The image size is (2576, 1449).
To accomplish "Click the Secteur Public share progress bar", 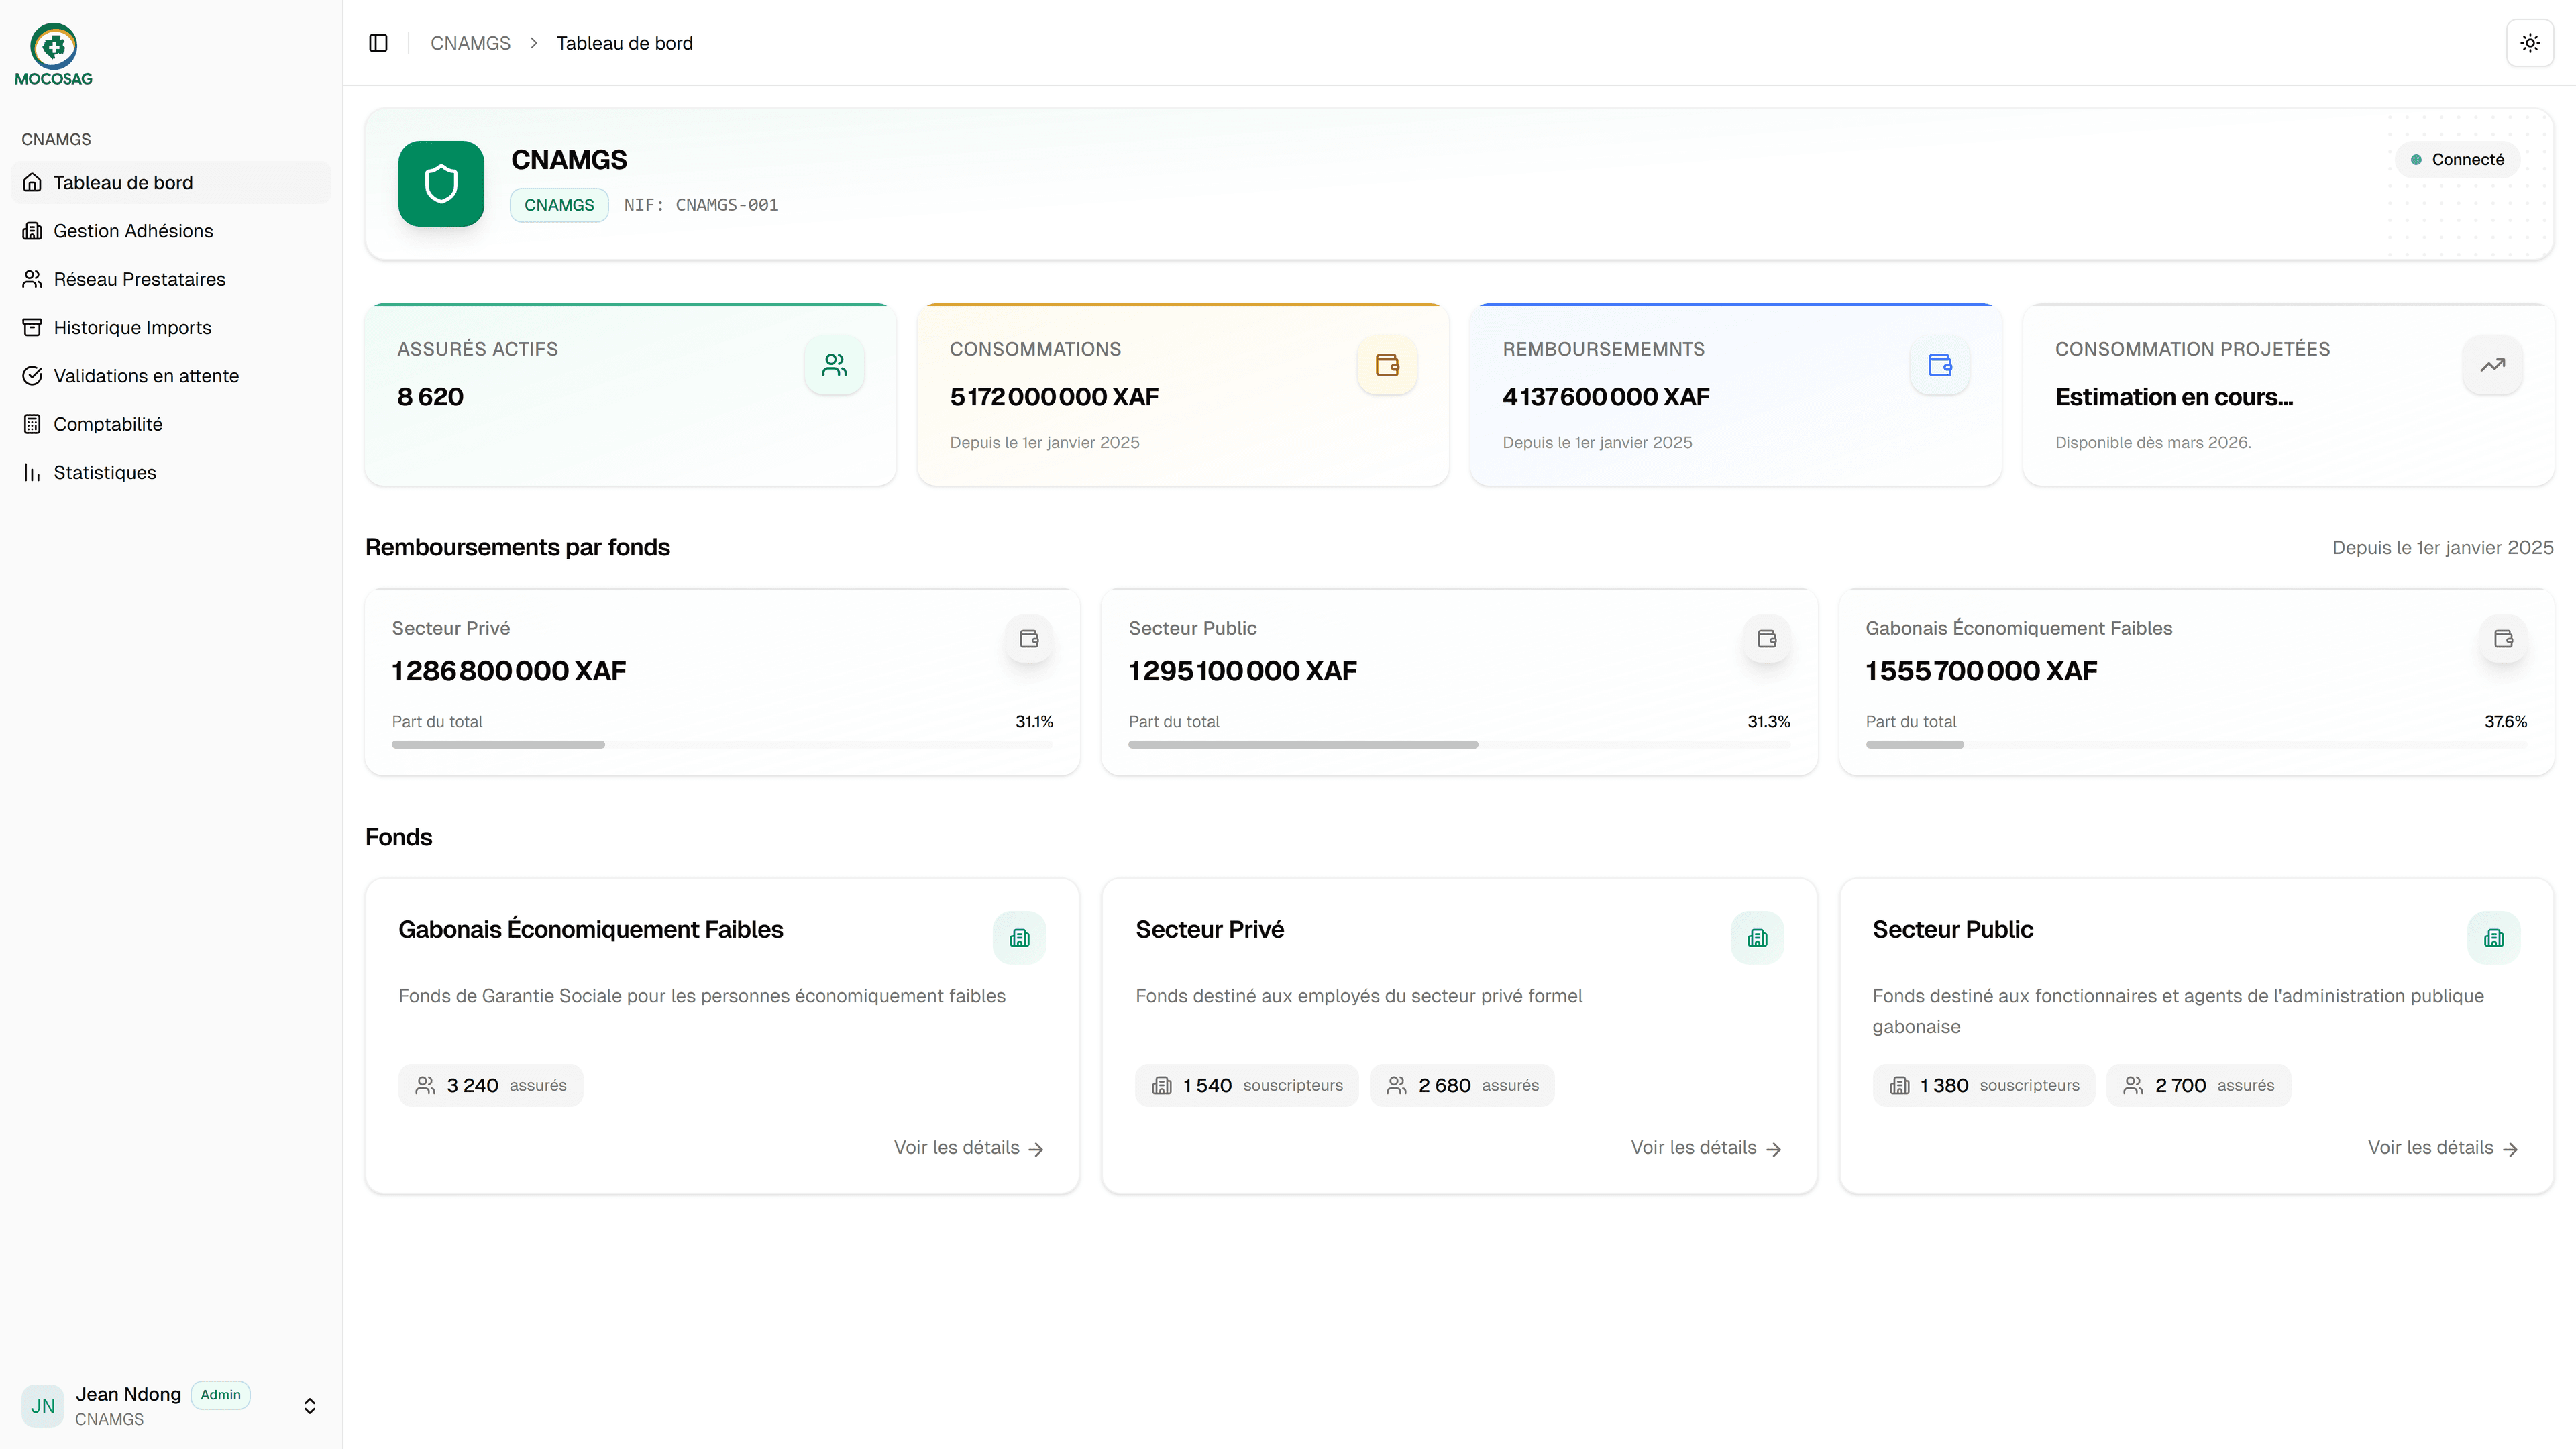I will (1459, 745).
